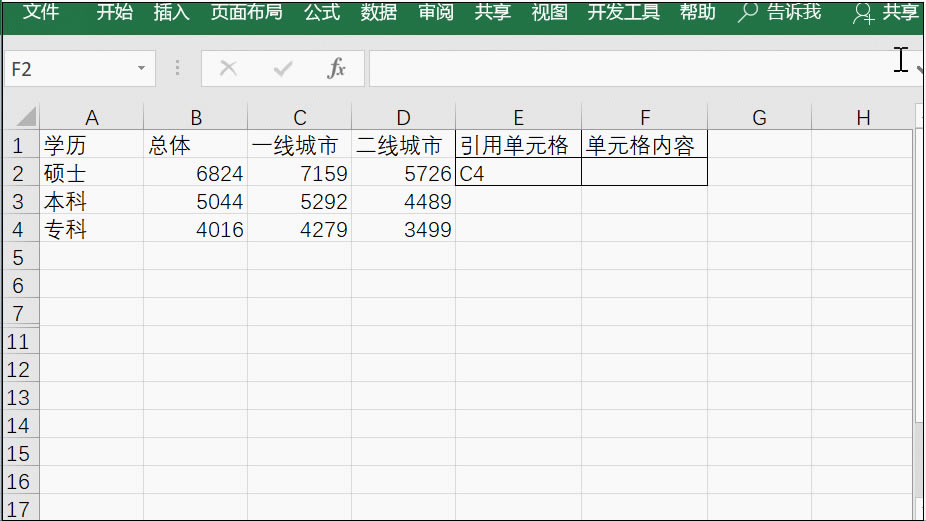
Task: Expand the Name Box dropdown arrow
Action: (x=141, y=68)
